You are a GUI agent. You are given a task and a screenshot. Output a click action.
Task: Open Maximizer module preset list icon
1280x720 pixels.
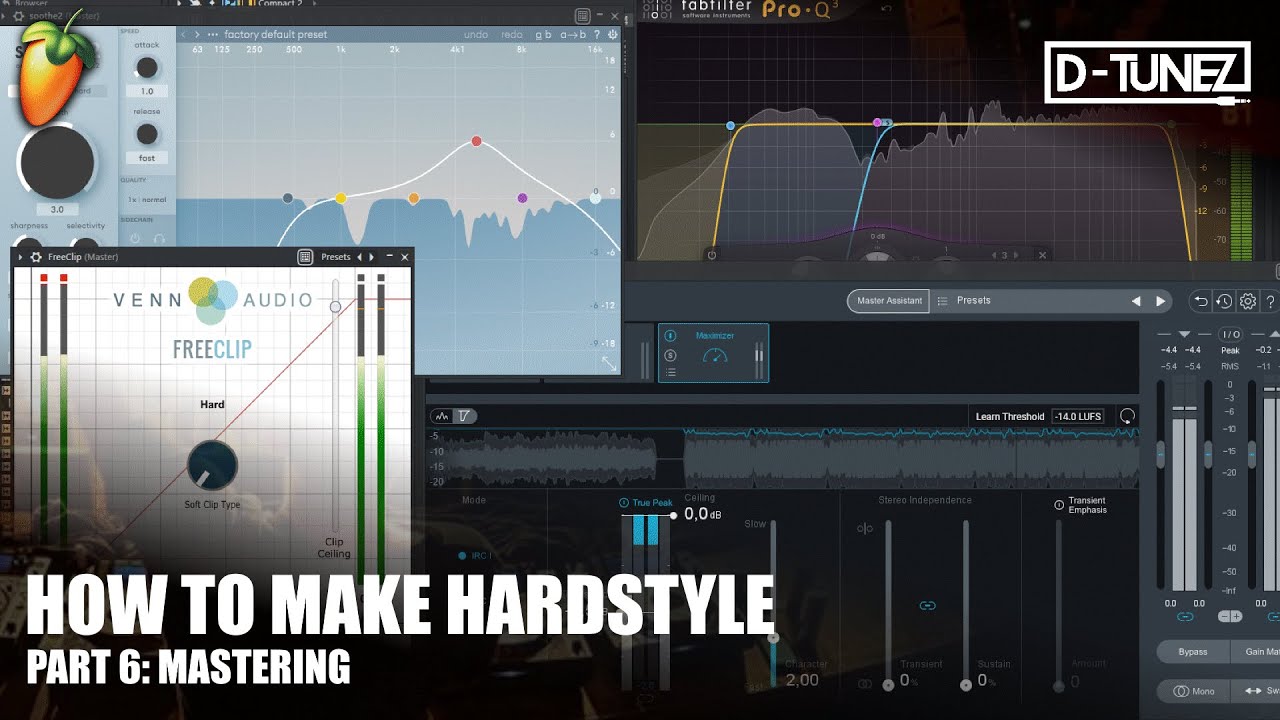(x=670, y=372)
